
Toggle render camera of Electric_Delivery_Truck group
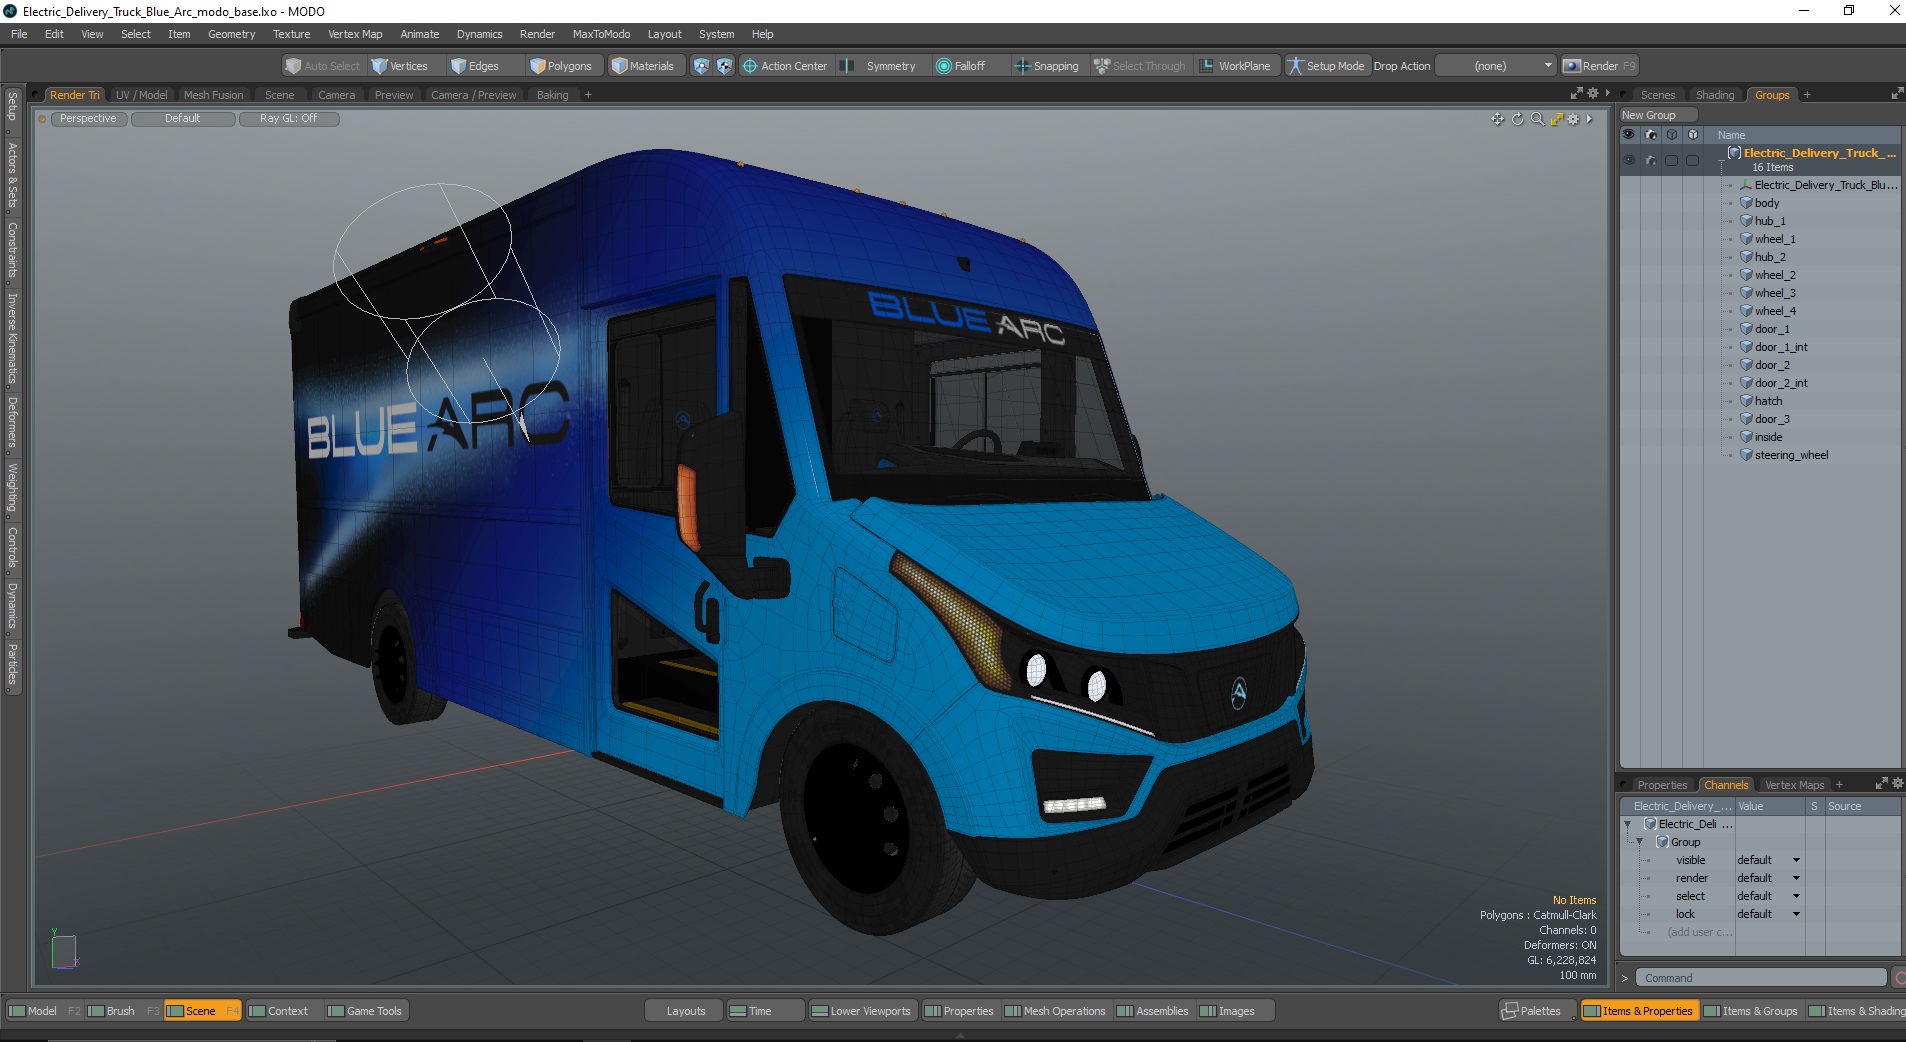click(1651, 160)
